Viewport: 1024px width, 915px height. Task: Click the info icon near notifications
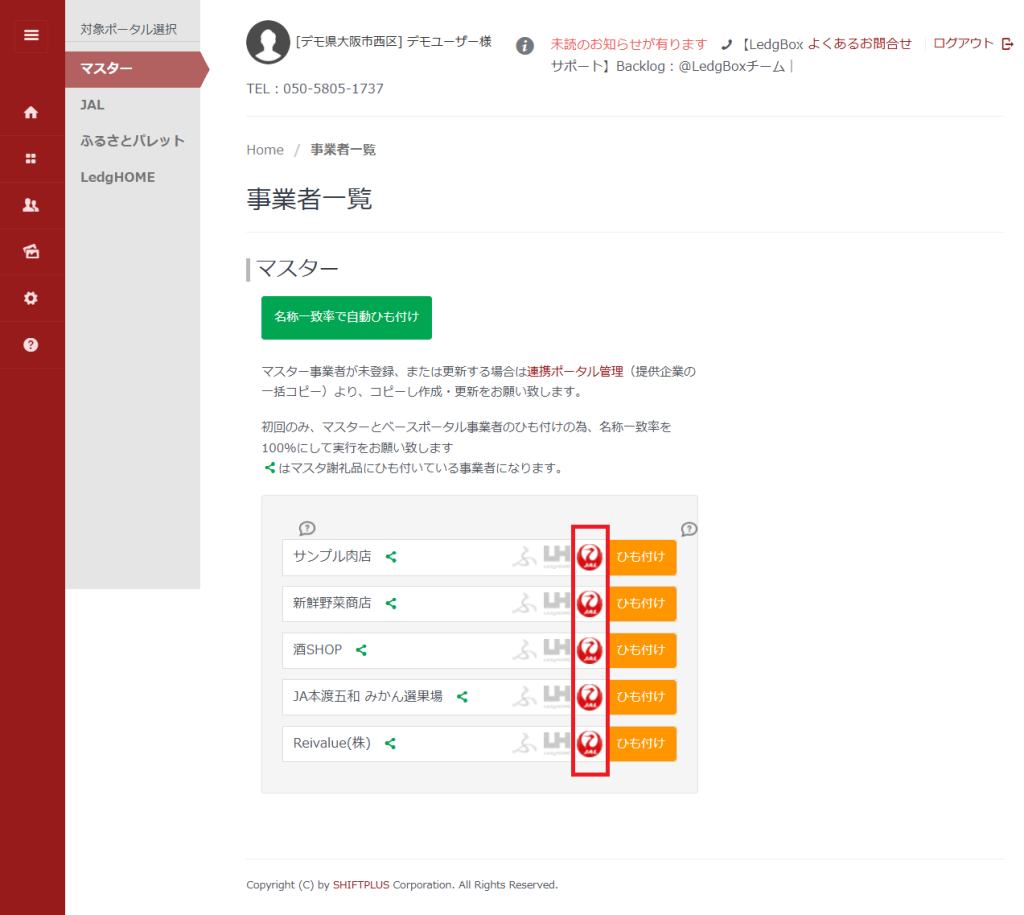coord(525,46)
